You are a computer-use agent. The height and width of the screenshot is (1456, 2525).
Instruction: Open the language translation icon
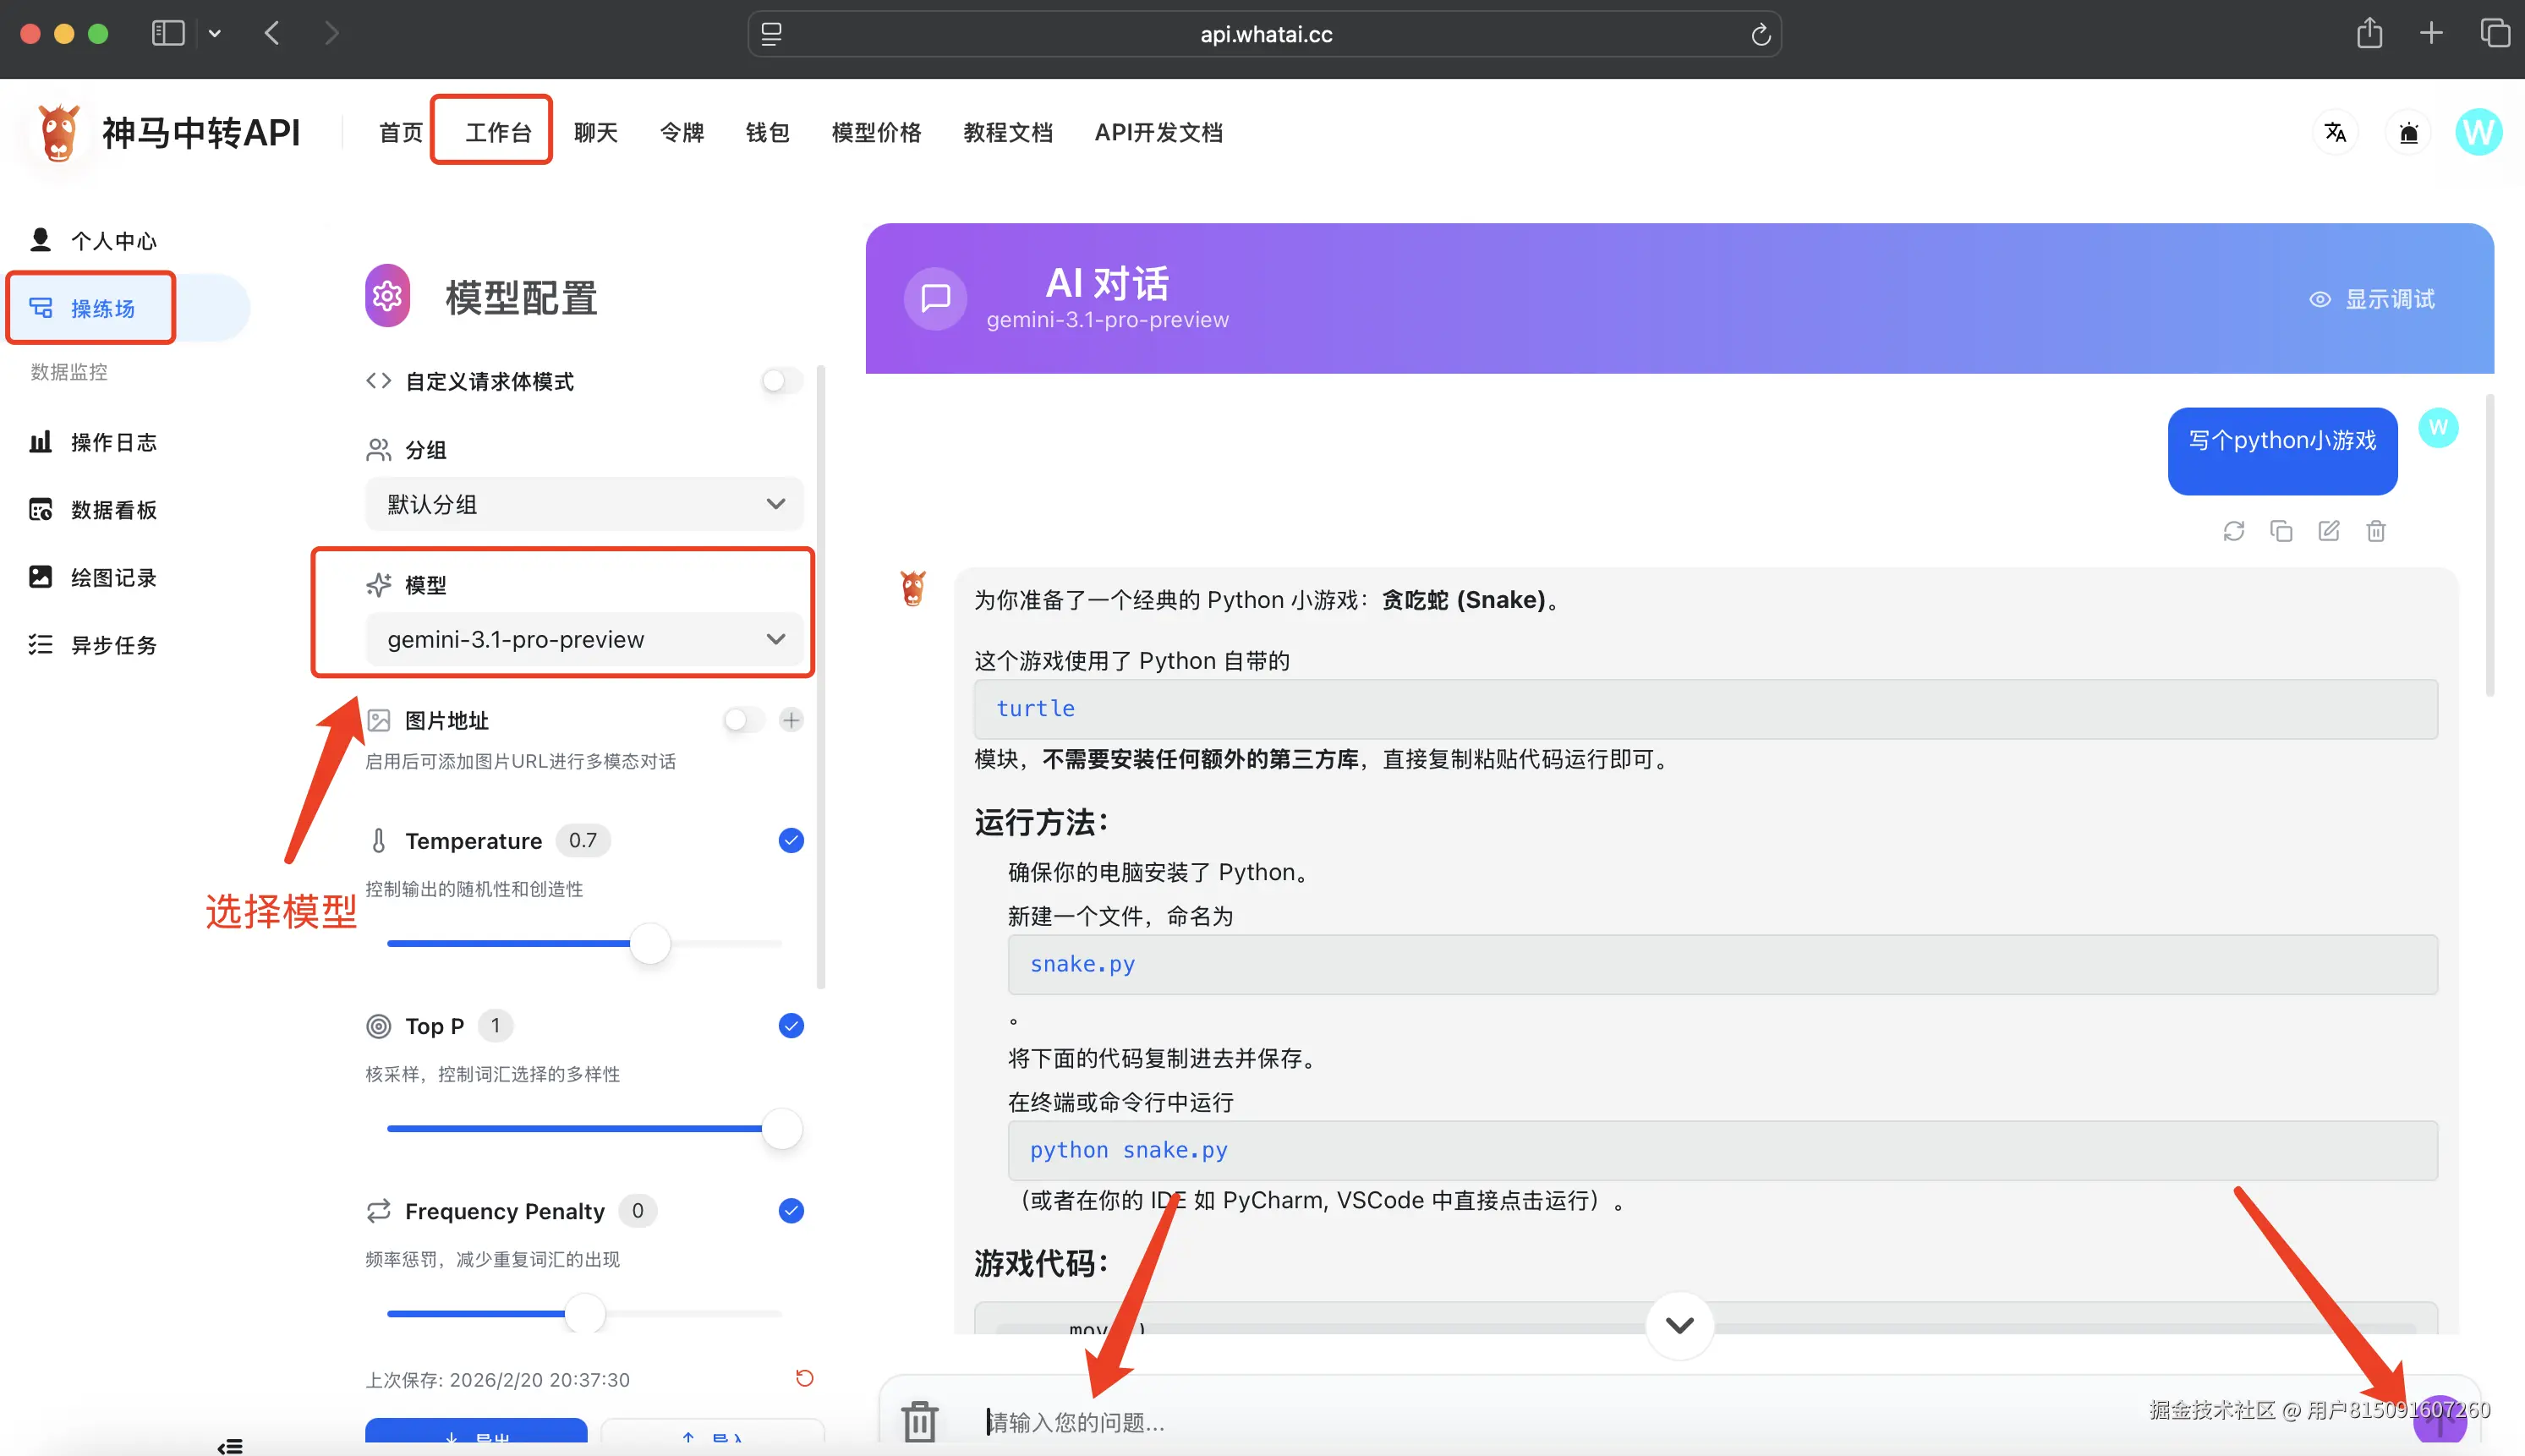click(x=2335, y=132)
